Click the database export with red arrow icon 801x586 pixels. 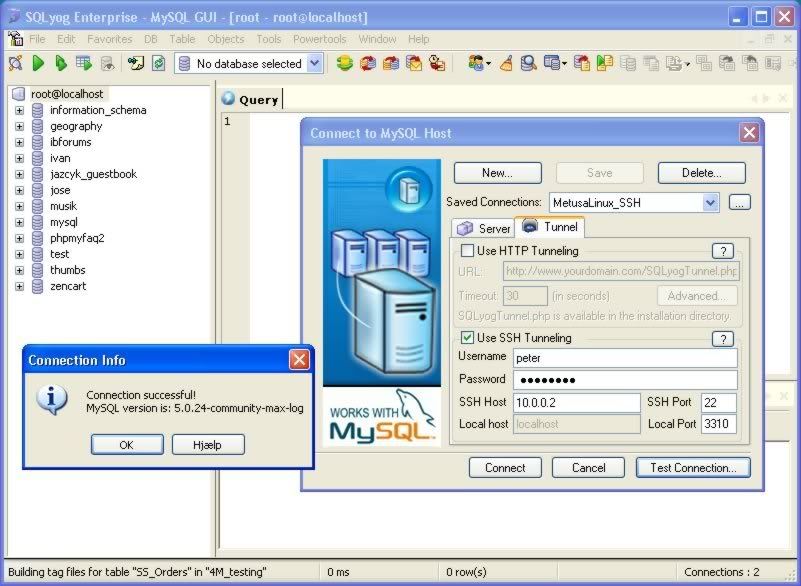click(x=582, y=63)
